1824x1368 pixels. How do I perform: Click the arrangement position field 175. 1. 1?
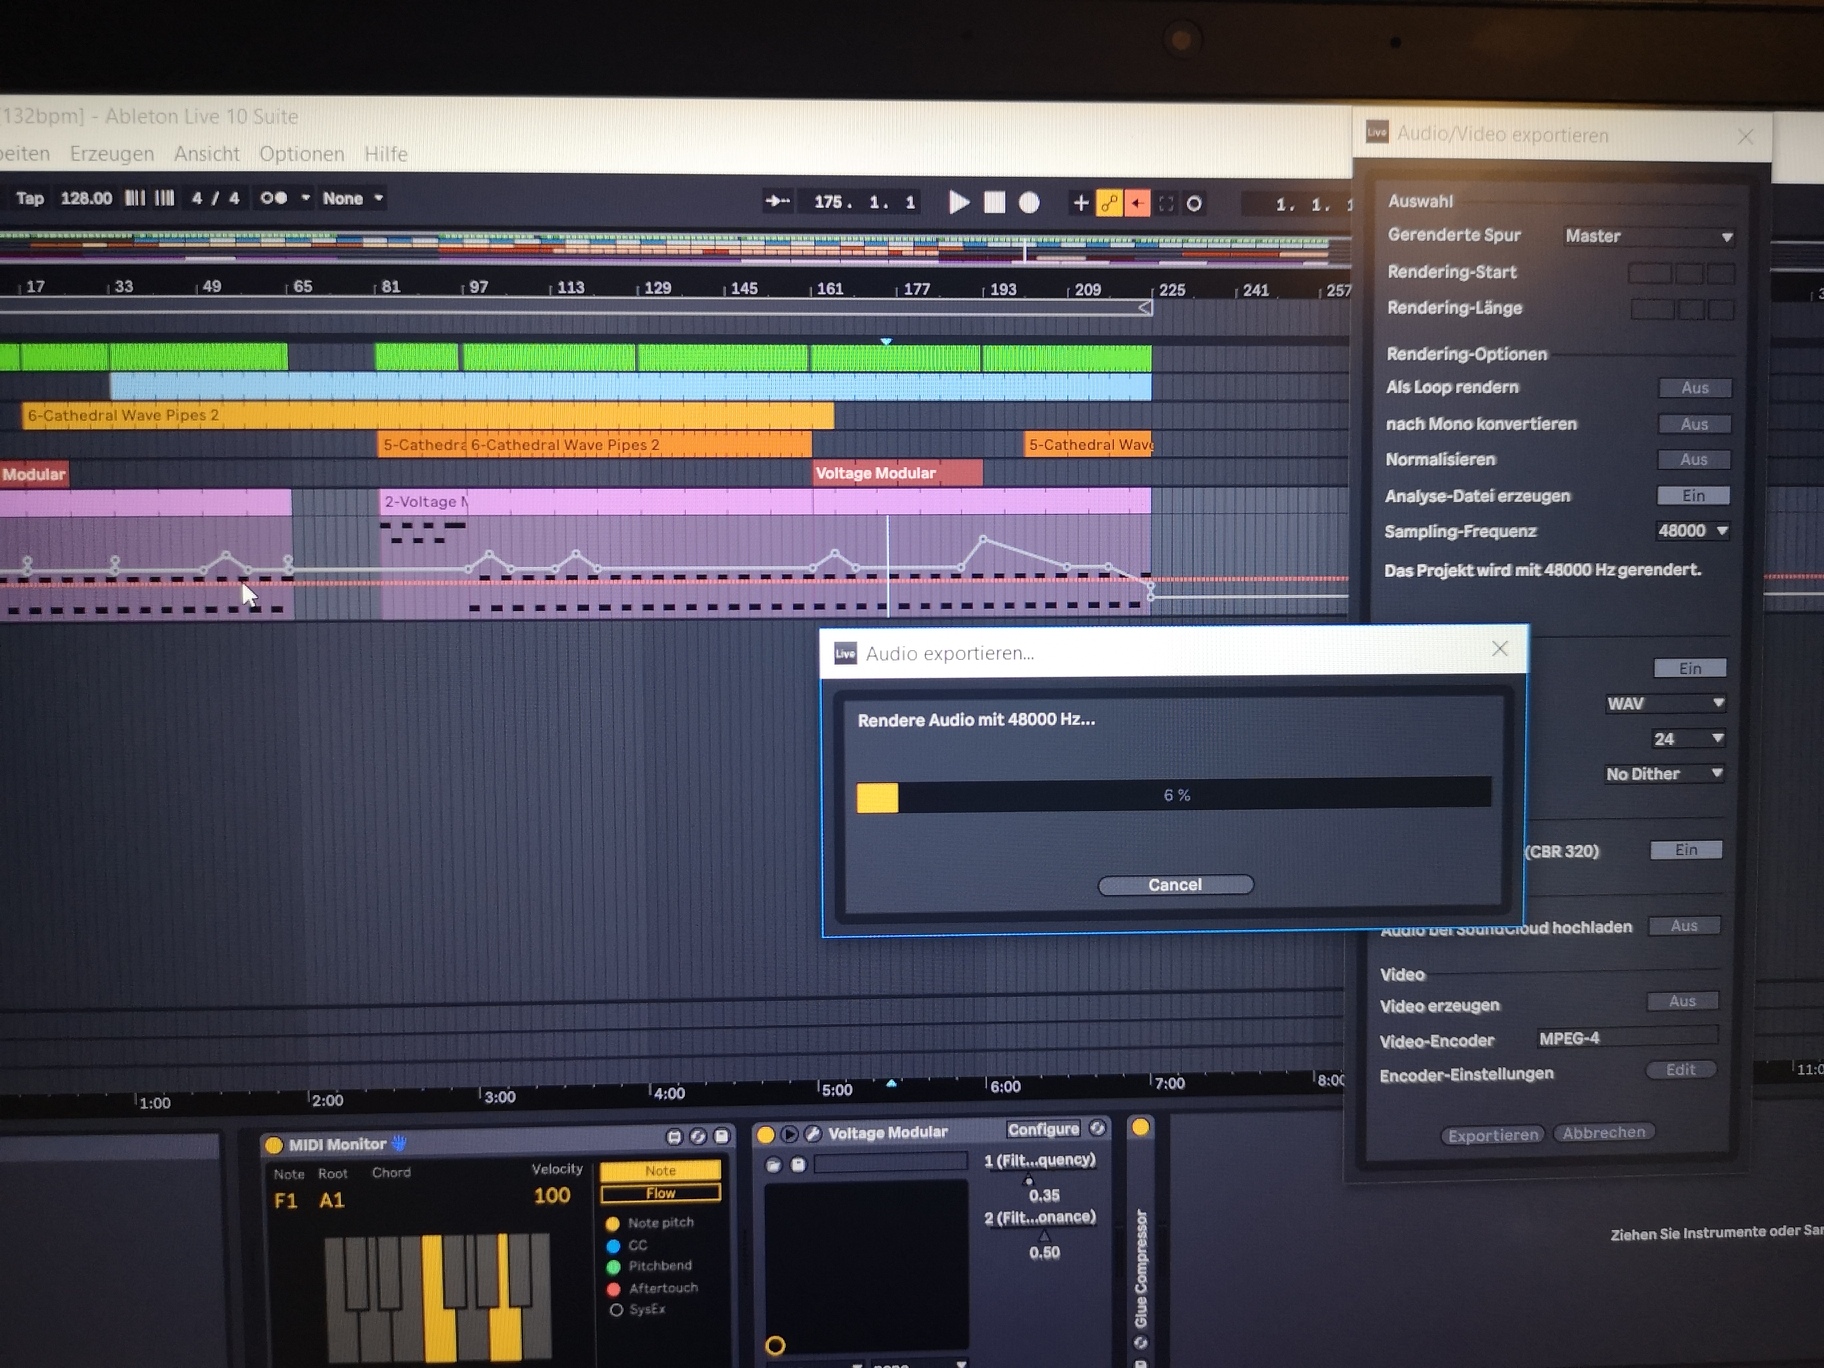864,202
